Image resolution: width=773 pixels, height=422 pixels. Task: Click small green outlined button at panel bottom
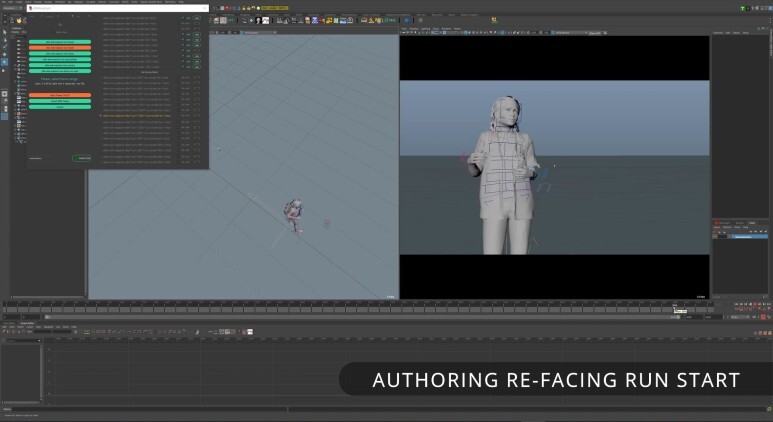point(82,158)
